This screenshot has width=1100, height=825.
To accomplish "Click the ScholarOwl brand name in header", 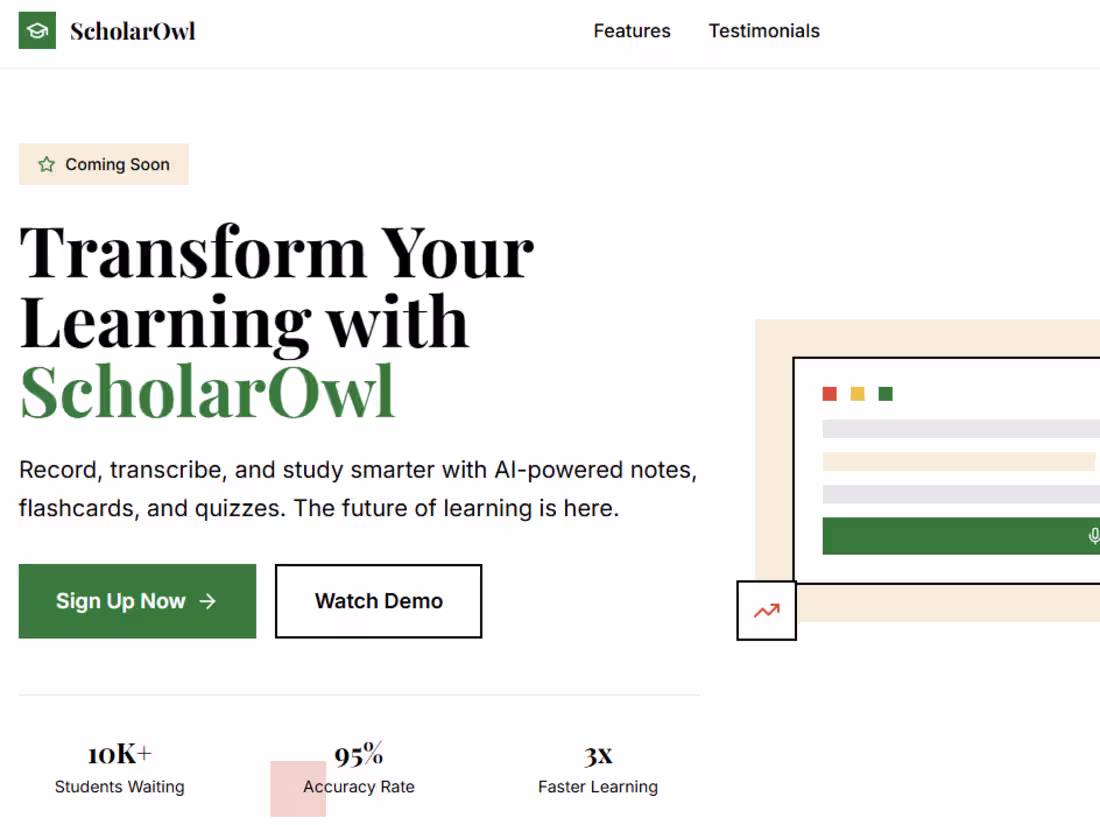I will 133,31.
